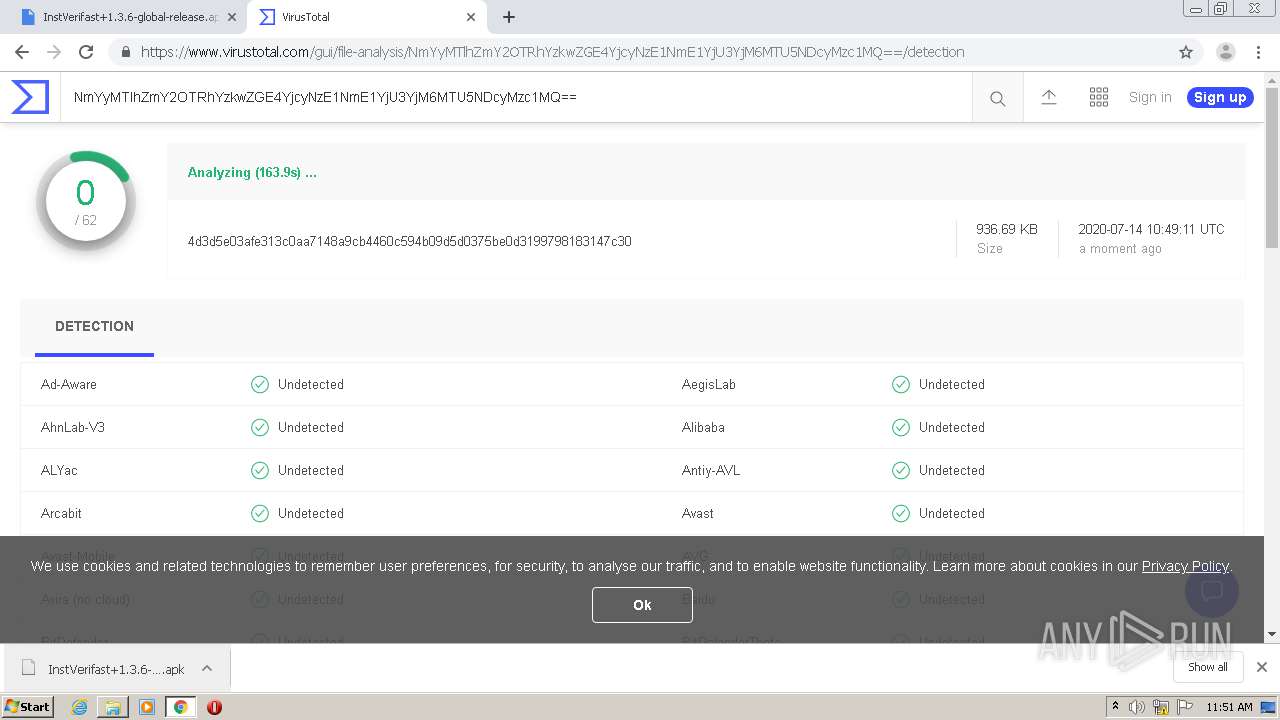Close the VirusTotal tab
This screenshot has width=1280, height=720.
[470, 17]
